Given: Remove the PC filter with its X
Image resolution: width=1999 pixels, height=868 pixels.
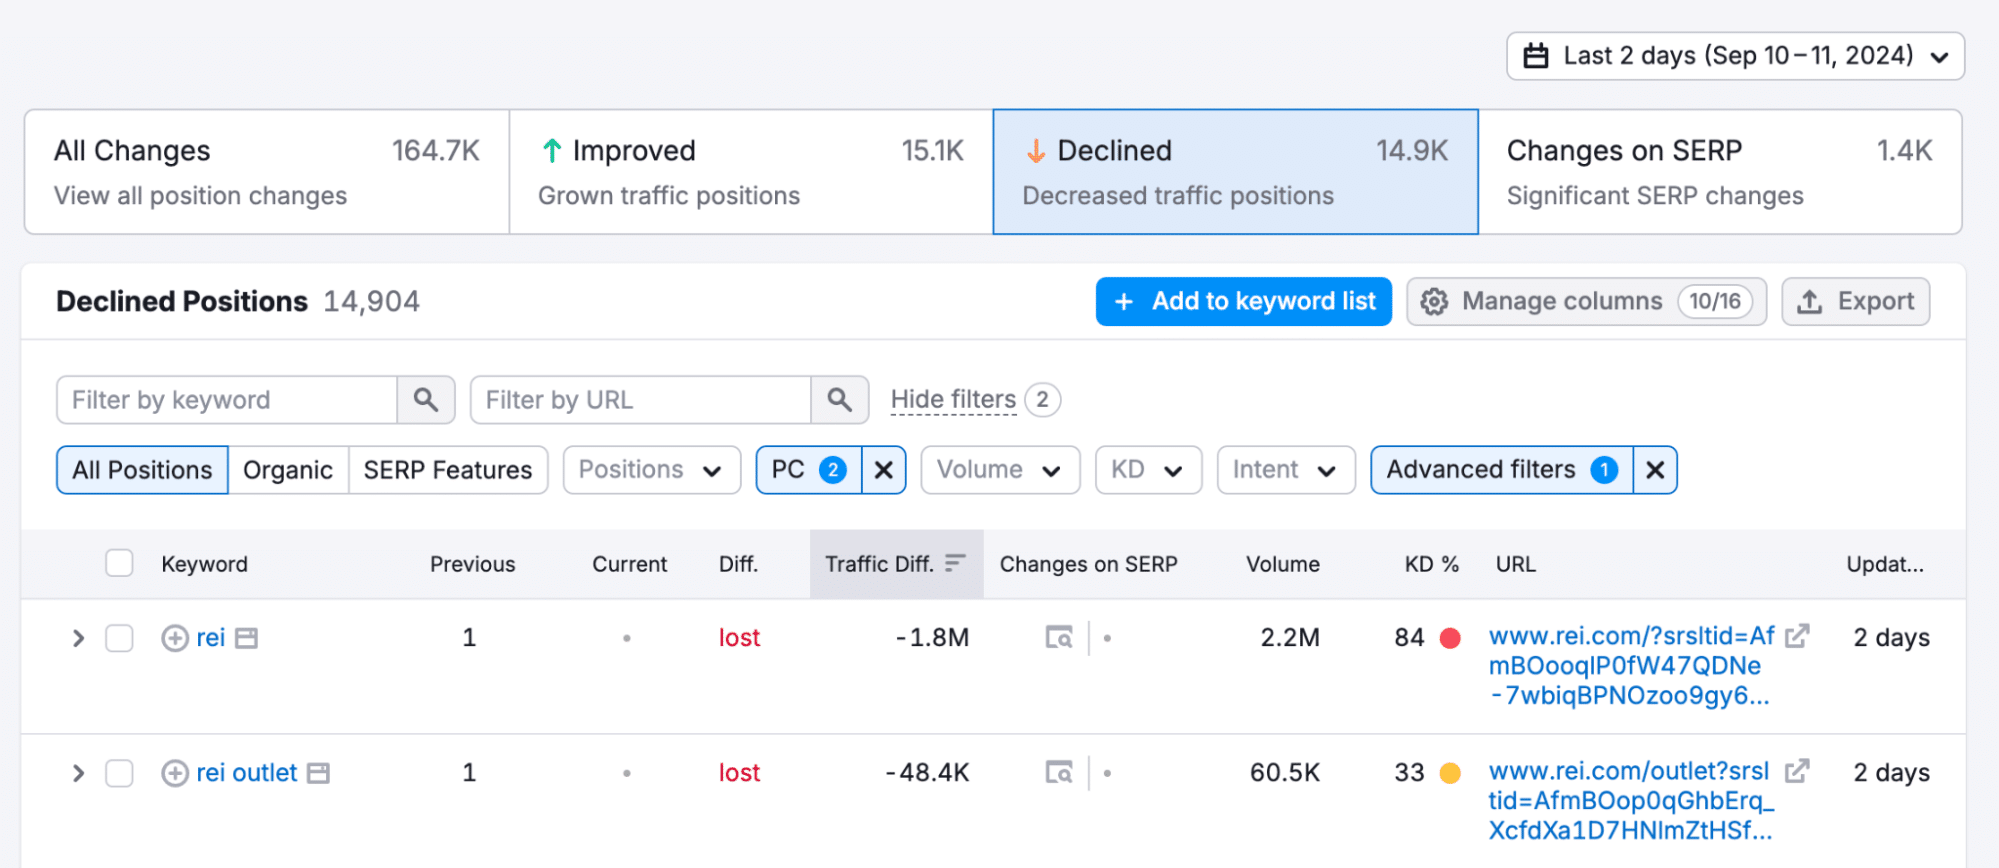Looking at the screenshot, I should 884,470.
